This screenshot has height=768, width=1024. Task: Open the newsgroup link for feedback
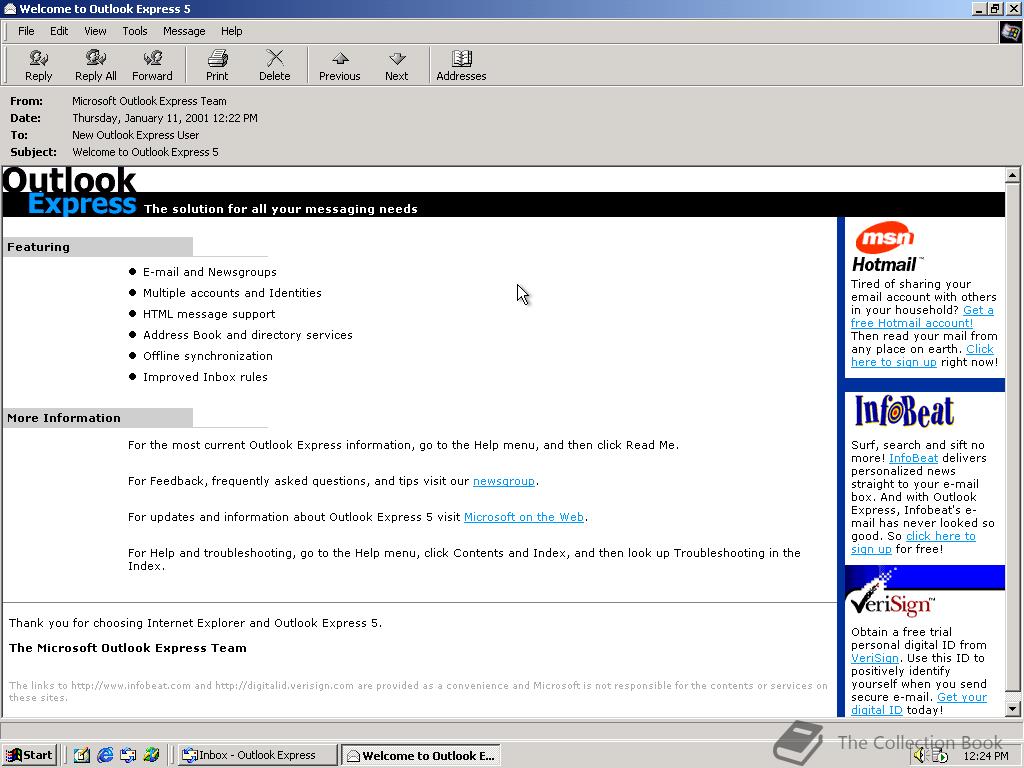click(x=504, y=481)
